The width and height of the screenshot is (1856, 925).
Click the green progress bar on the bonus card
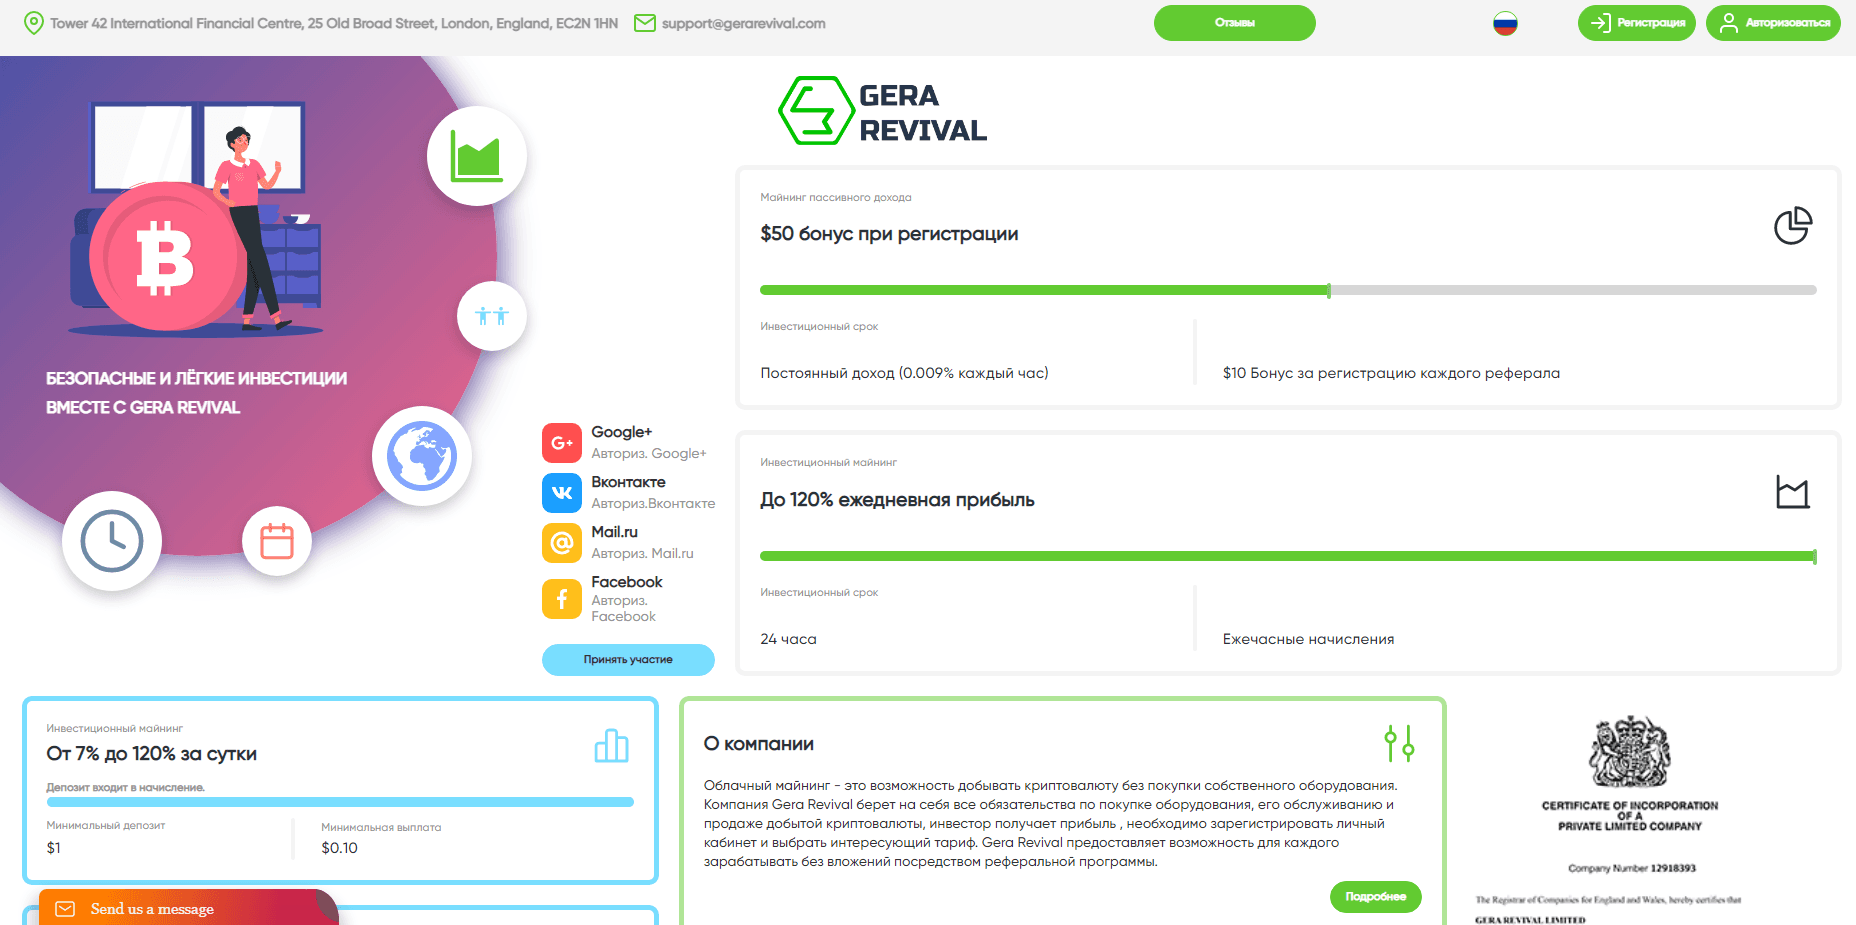[x=1040, y=289]
